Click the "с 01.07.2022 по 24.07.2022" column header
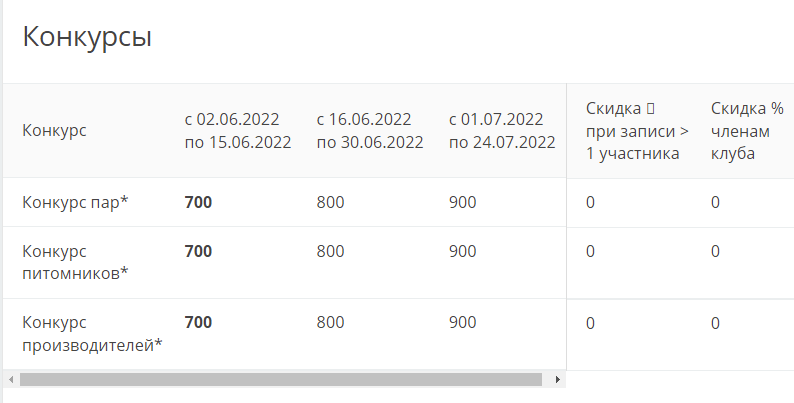 (x=501, y=130)
